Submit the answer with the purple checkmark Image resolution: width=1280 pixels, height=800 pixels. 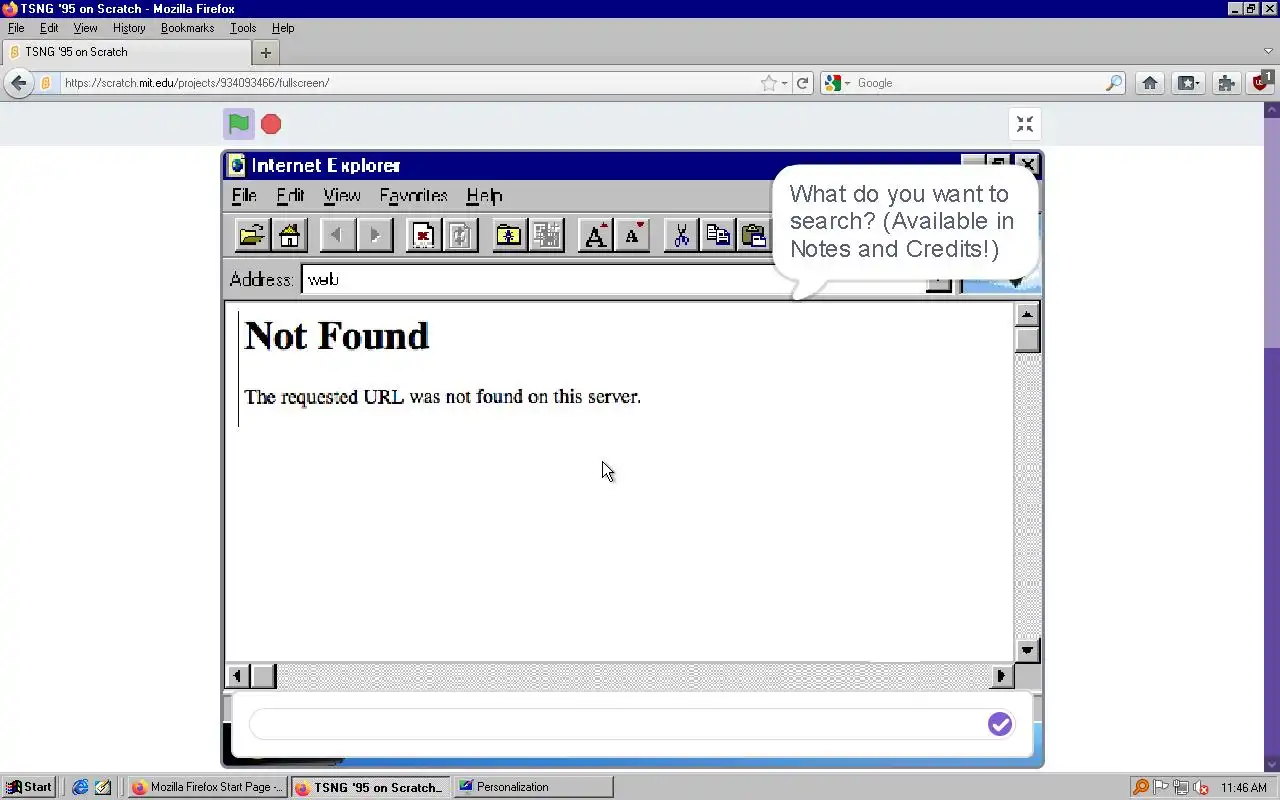coord(1000,724)
